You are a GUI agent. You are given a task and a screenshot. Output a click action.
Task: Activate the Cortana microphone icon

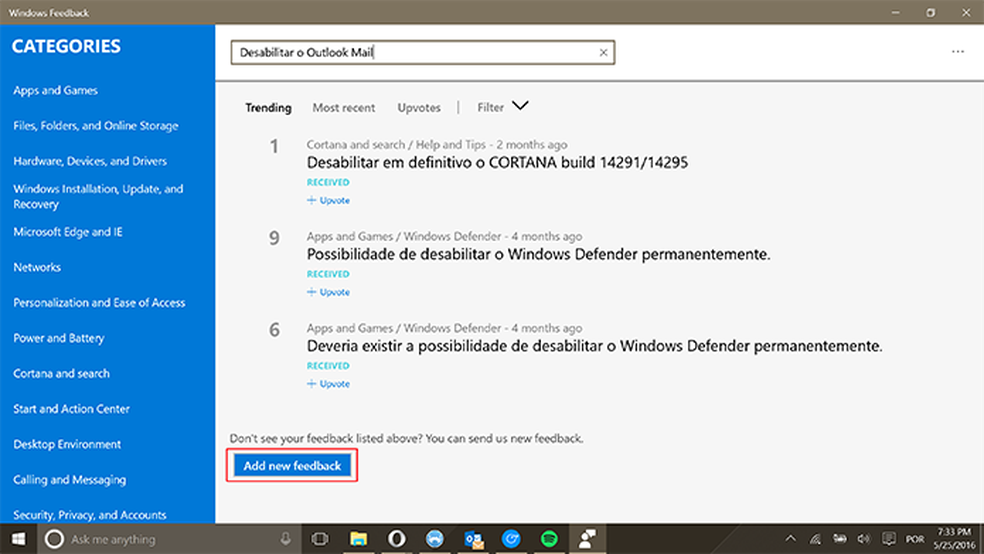286,539
